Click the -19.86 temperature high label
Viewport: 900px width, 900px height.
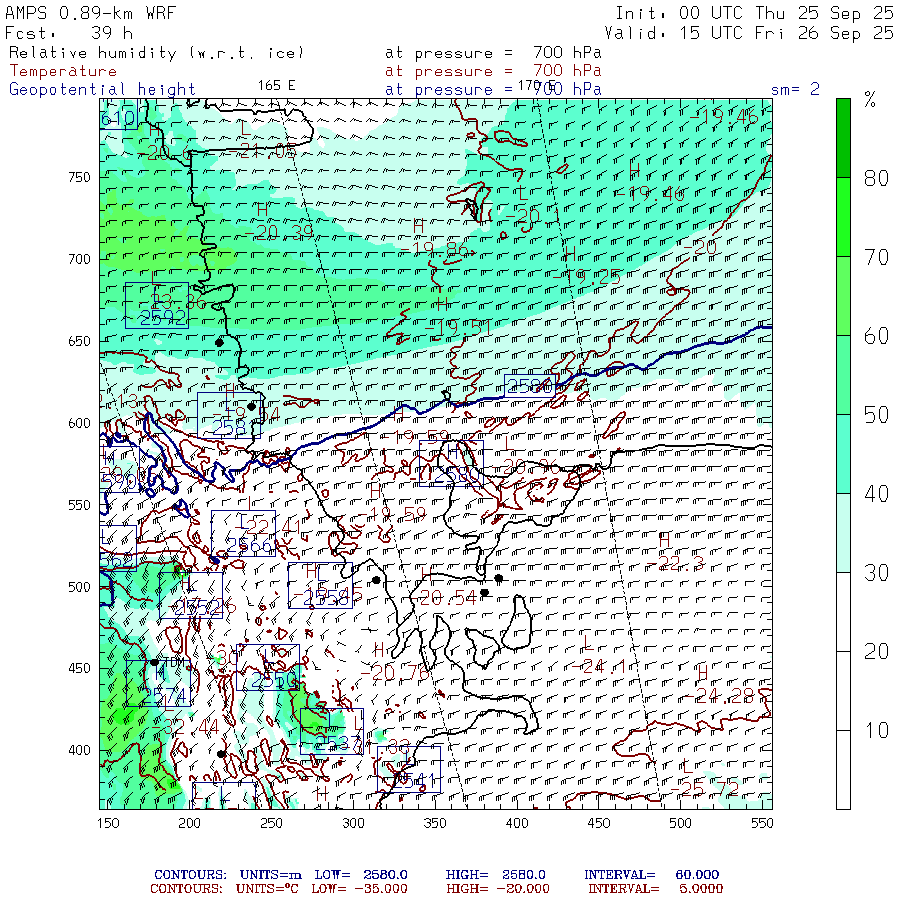point(435,249)
